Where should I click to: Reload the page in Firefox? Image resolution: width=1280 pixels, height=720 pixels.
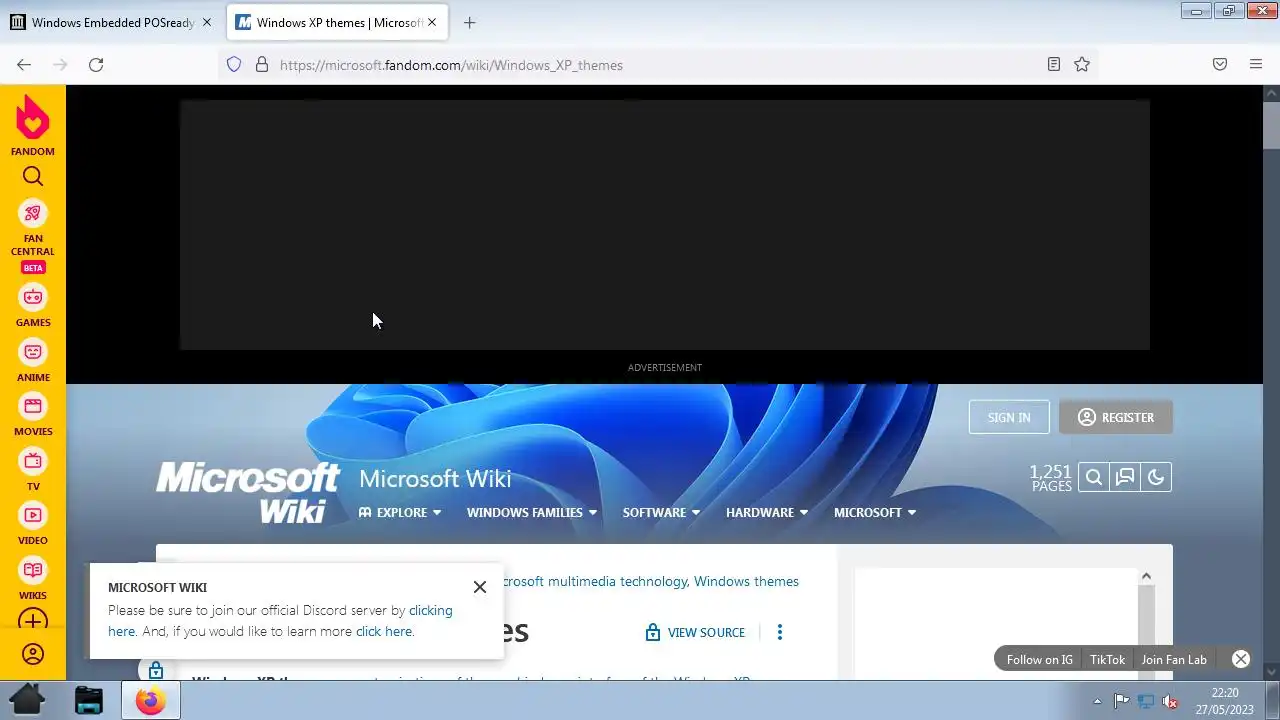96,65
